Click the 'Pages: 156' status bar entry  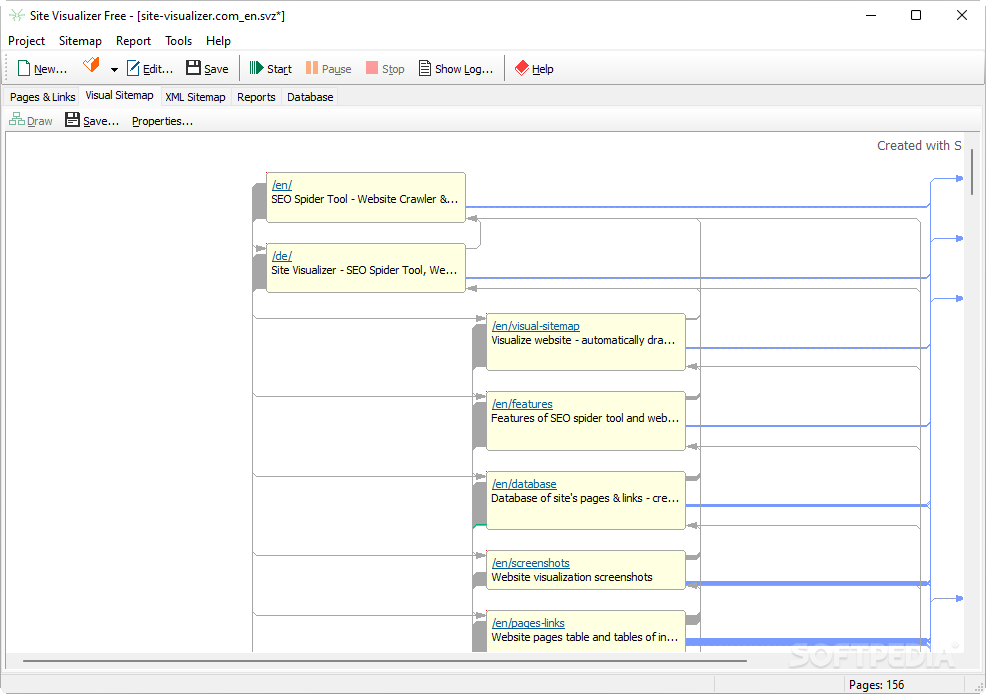coord(876,685)
